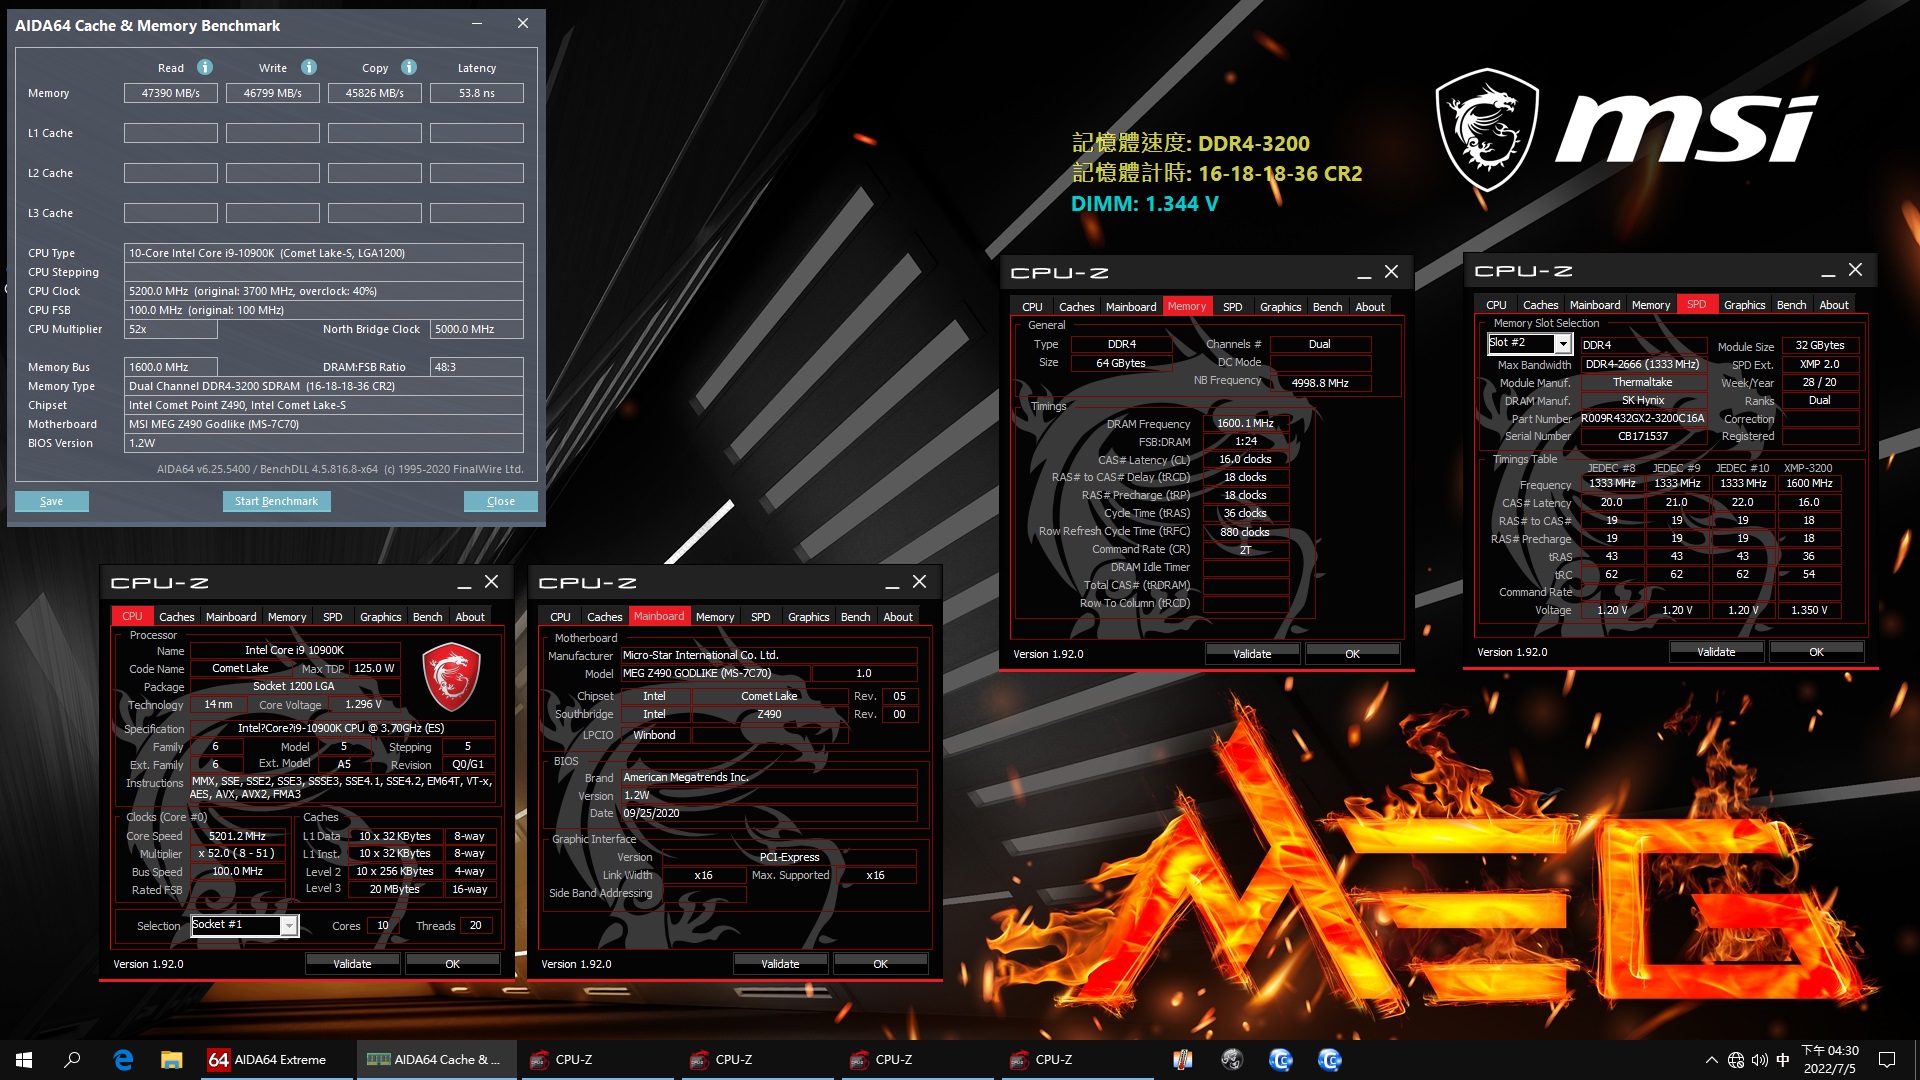Viewport: 1920px width, 1080px height.
Task: Click the Memory Read value 47390 MB/s
Action: click(171, 93)
